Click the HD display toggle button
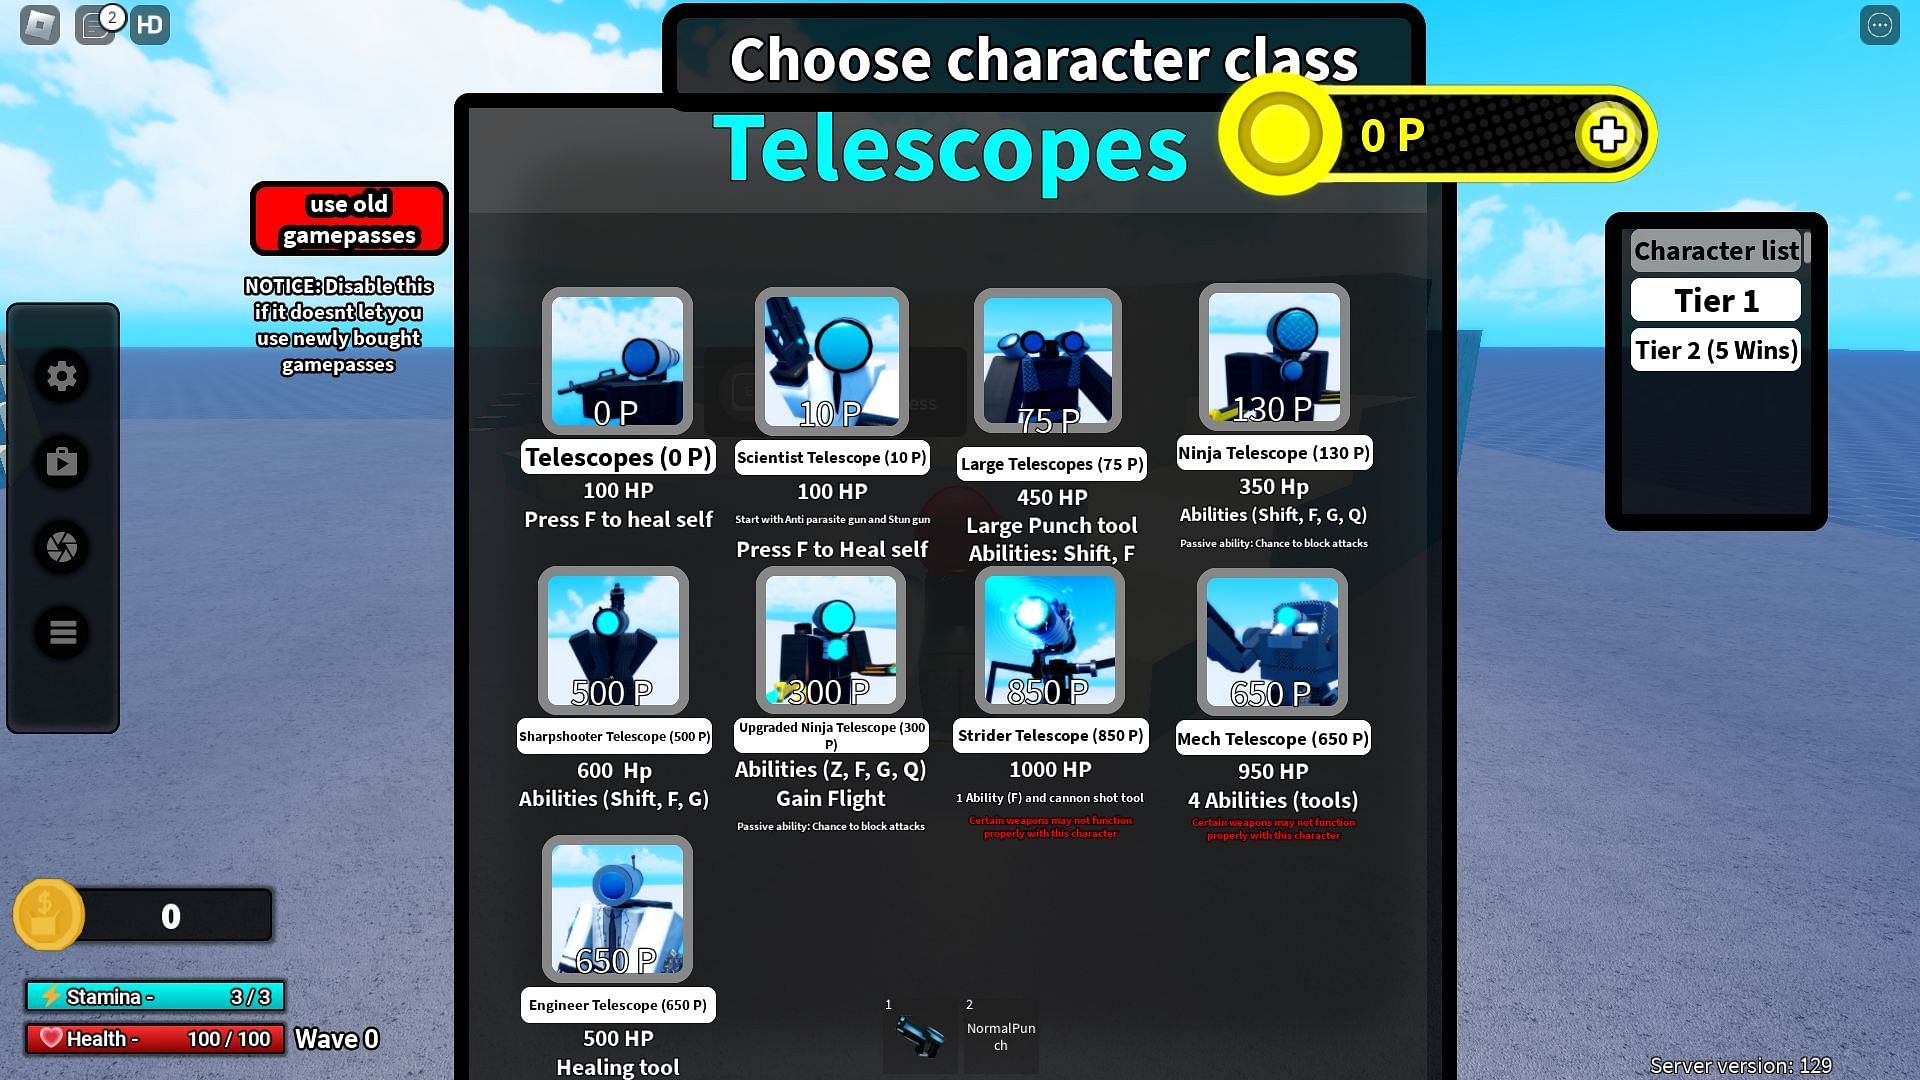1920x1080 pixels. coord(148,24)
